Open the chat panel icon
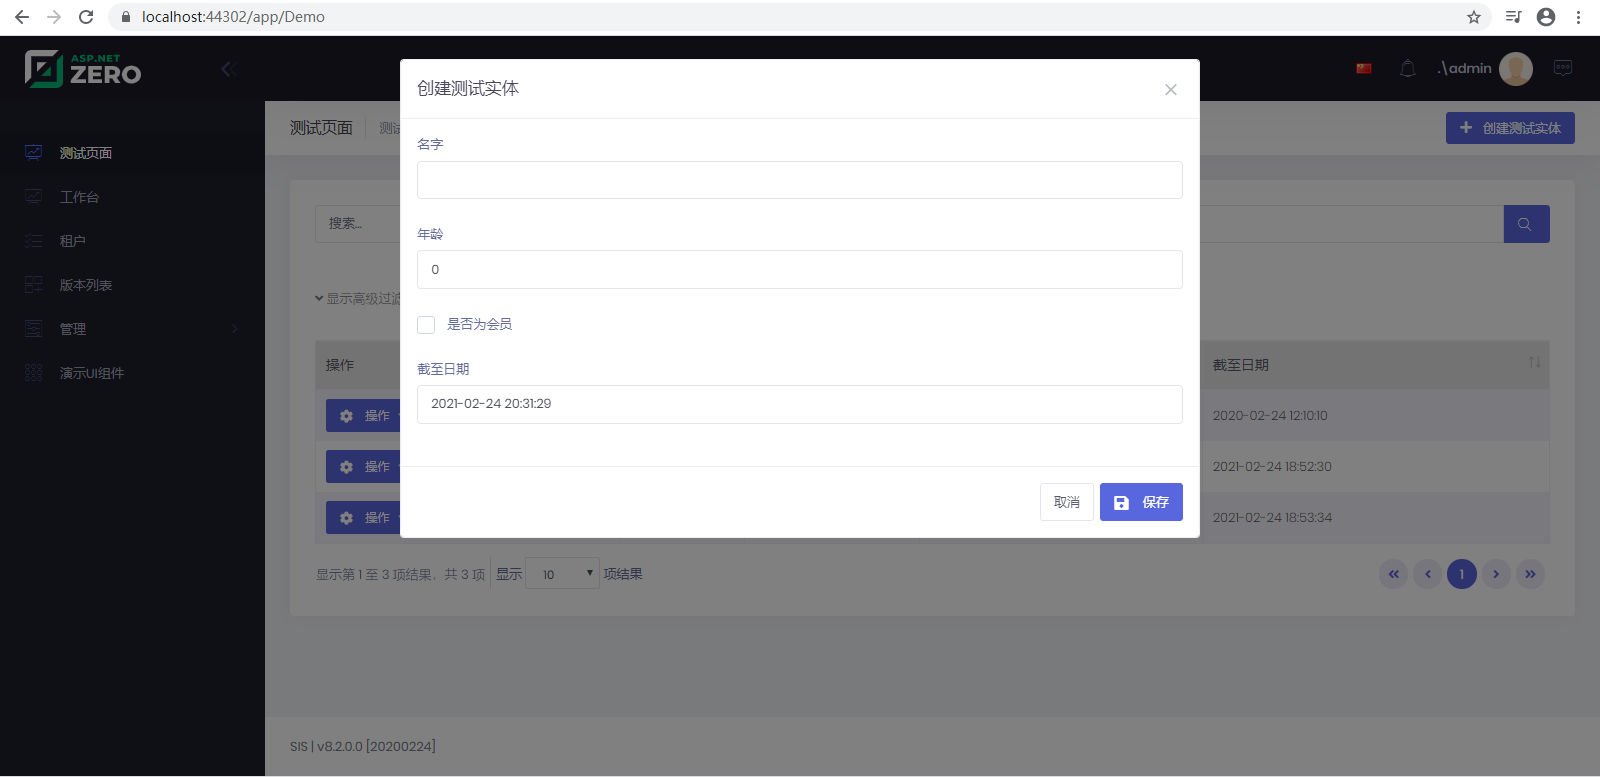Screen dimensions: 1600x777 pos(1563,68)
